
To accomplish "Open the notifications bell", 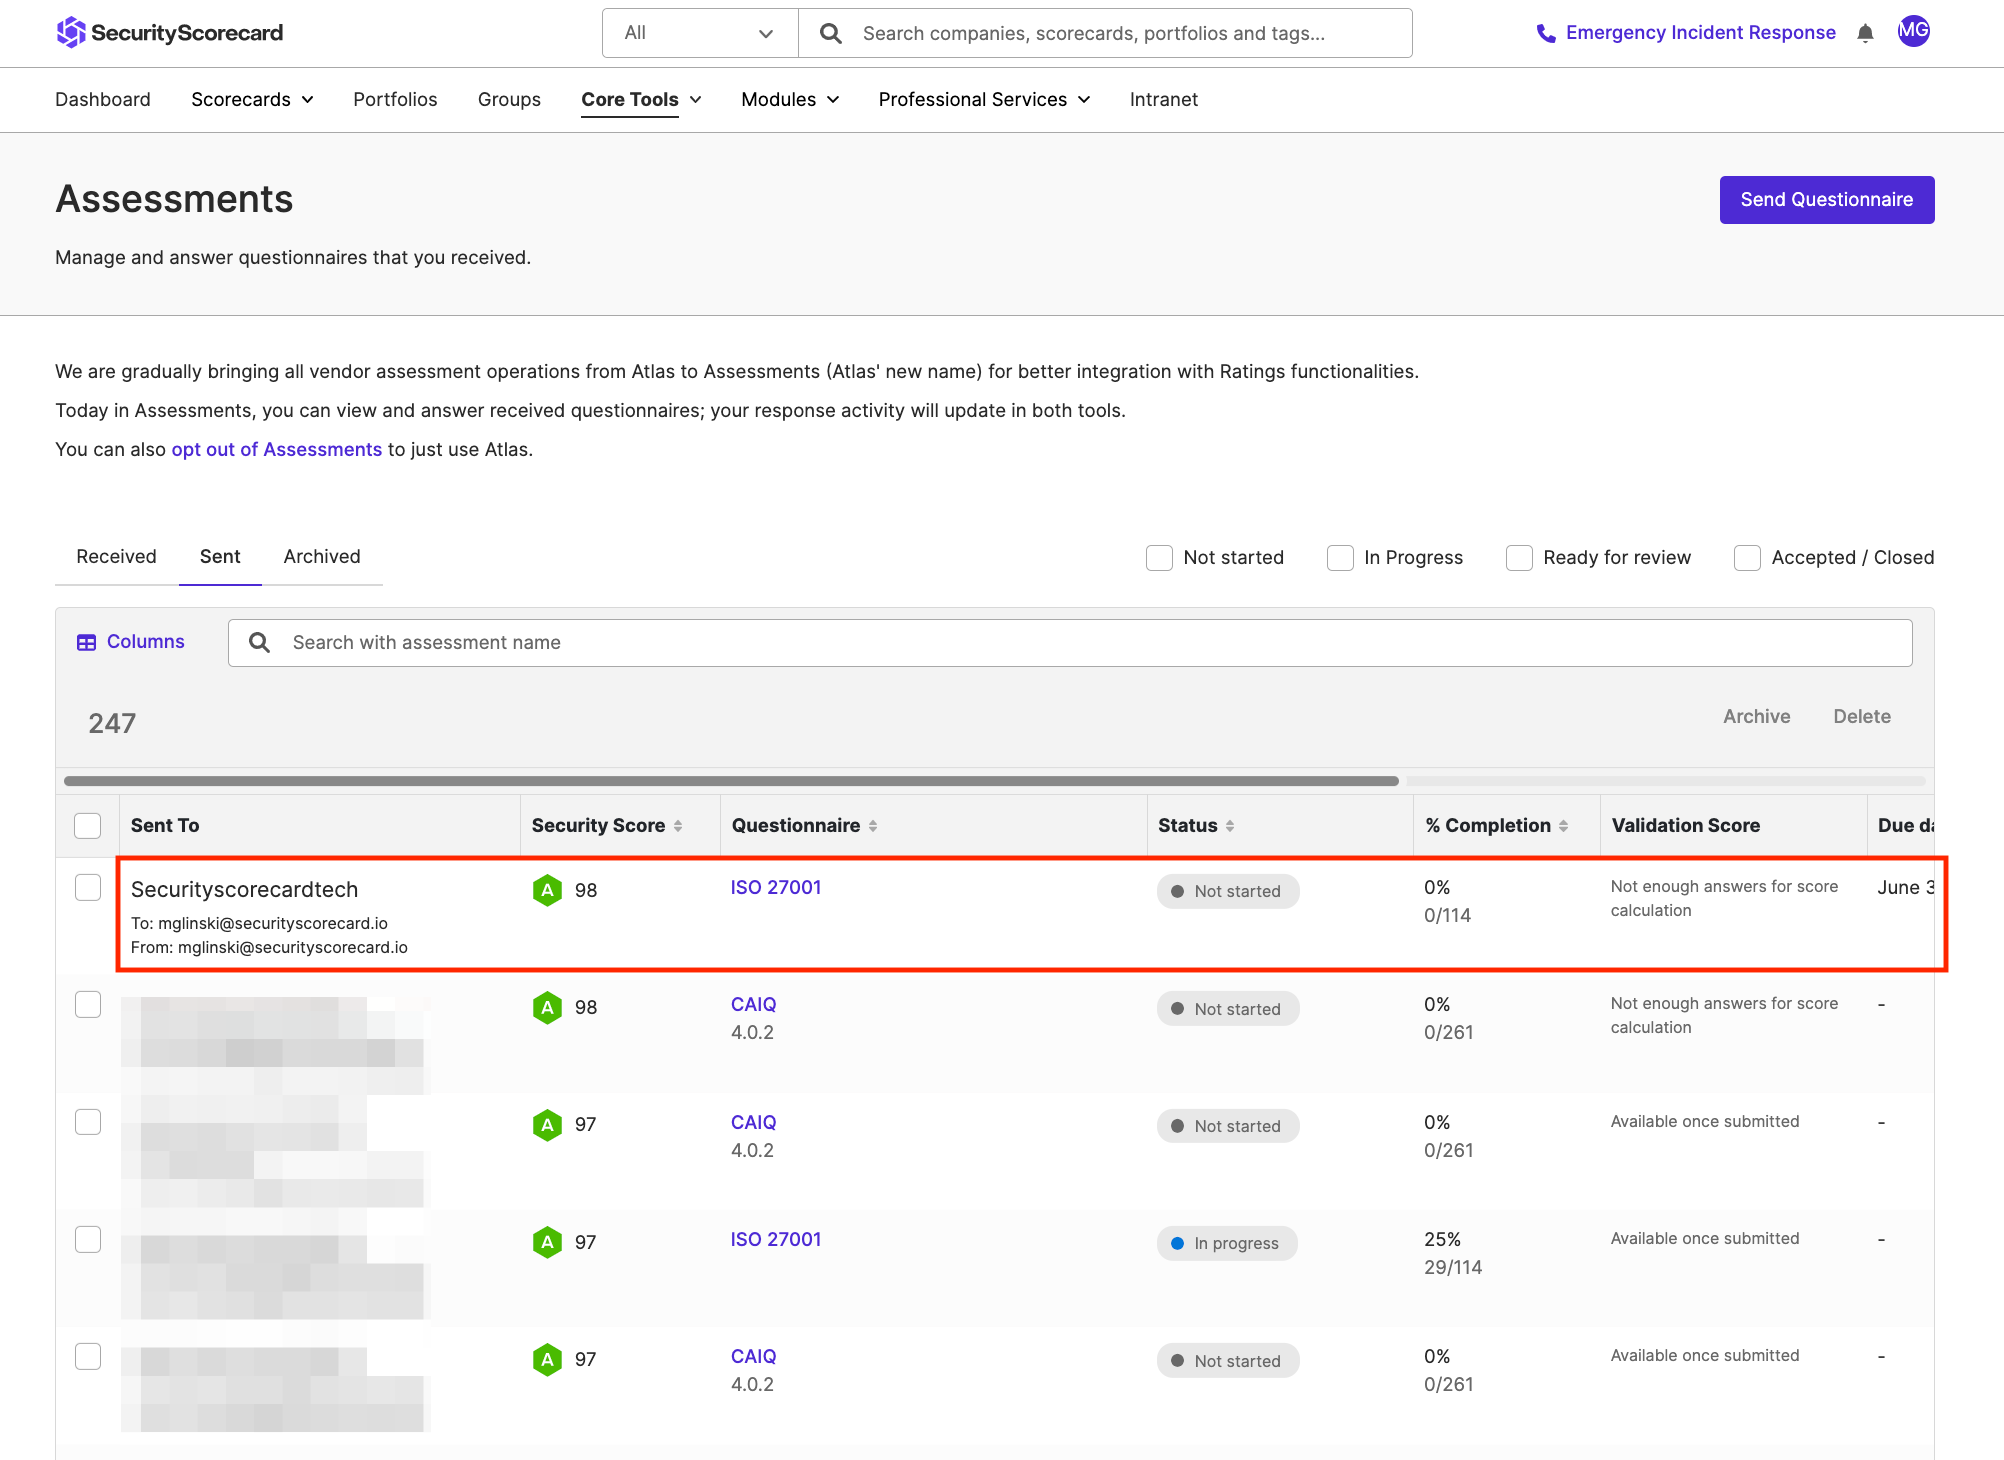I will [1864, 33].
